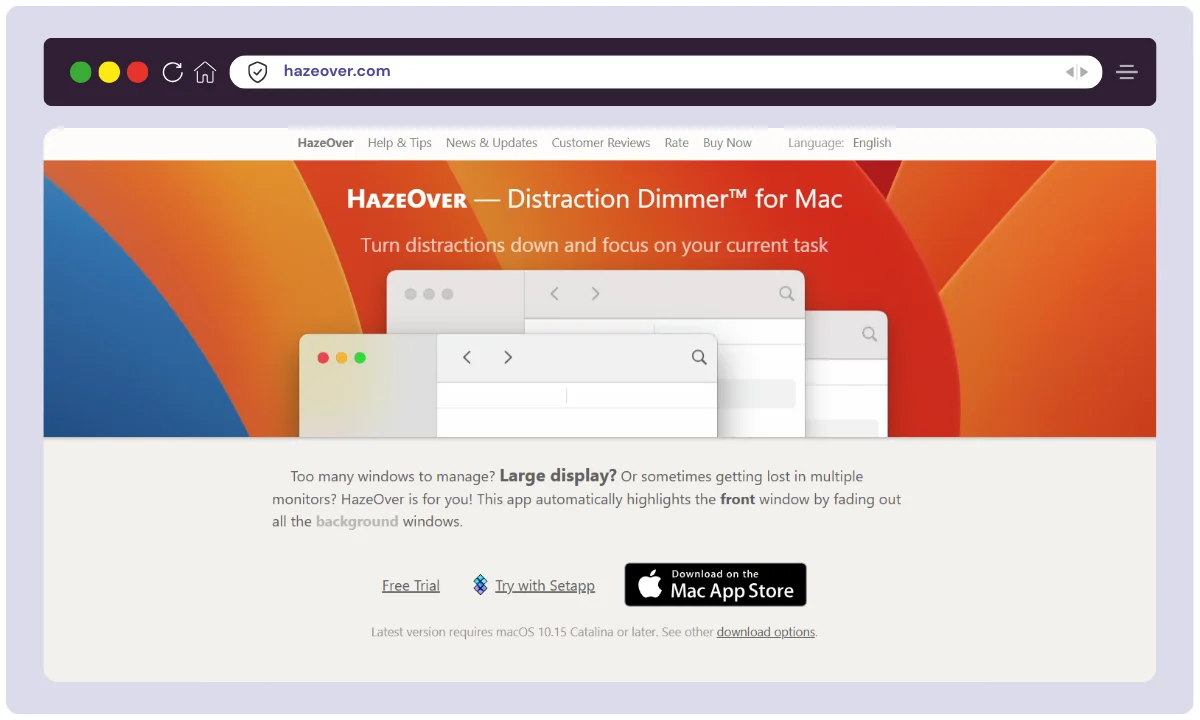
Task: Follow the Try with Setapp link
Action: point(545,586)
